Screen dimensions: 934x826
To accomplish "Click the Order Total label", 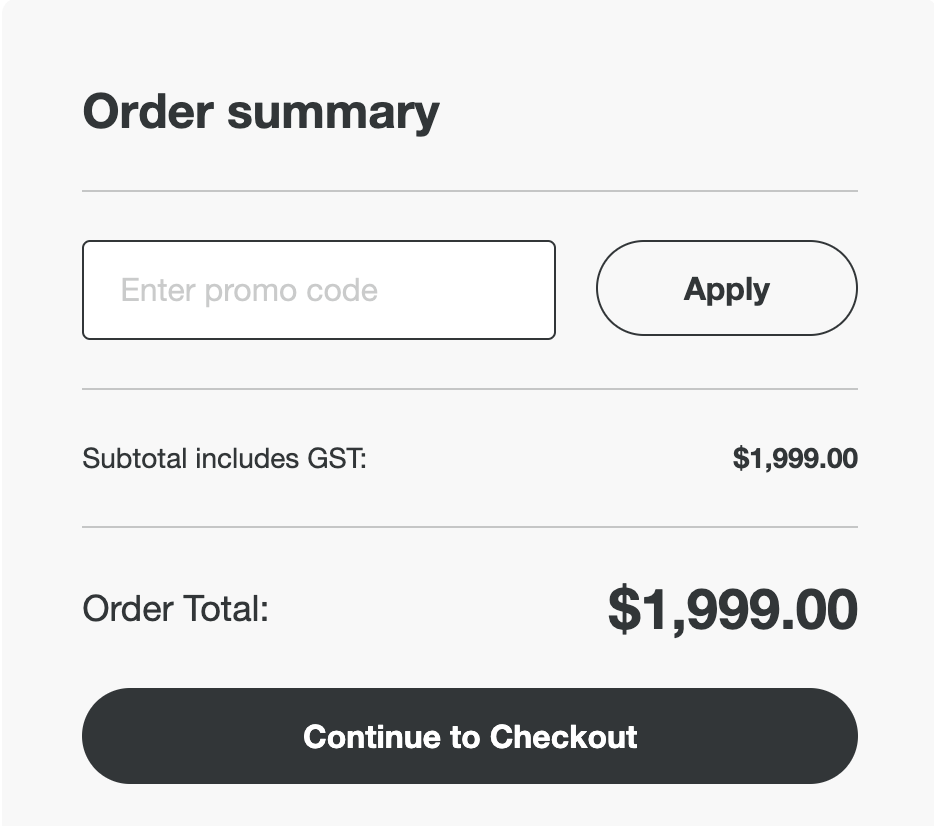I will 175,609.
